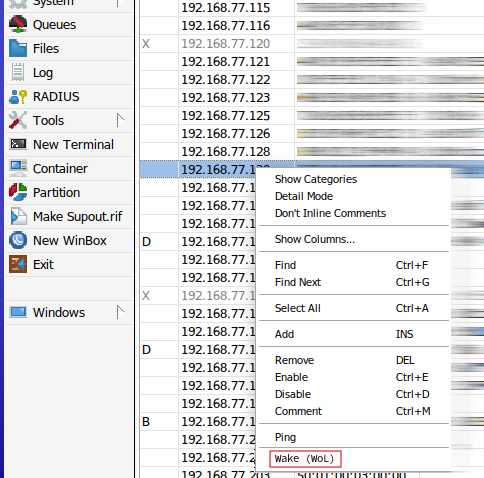Open the Log menu label
Screen dimensions: 484x478
pos(43,73)
